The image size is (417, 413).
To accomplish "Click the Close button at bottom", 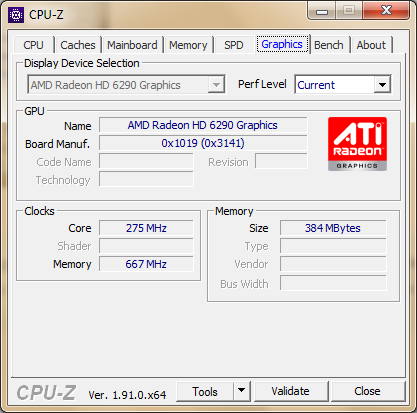I will pos(367,391).
